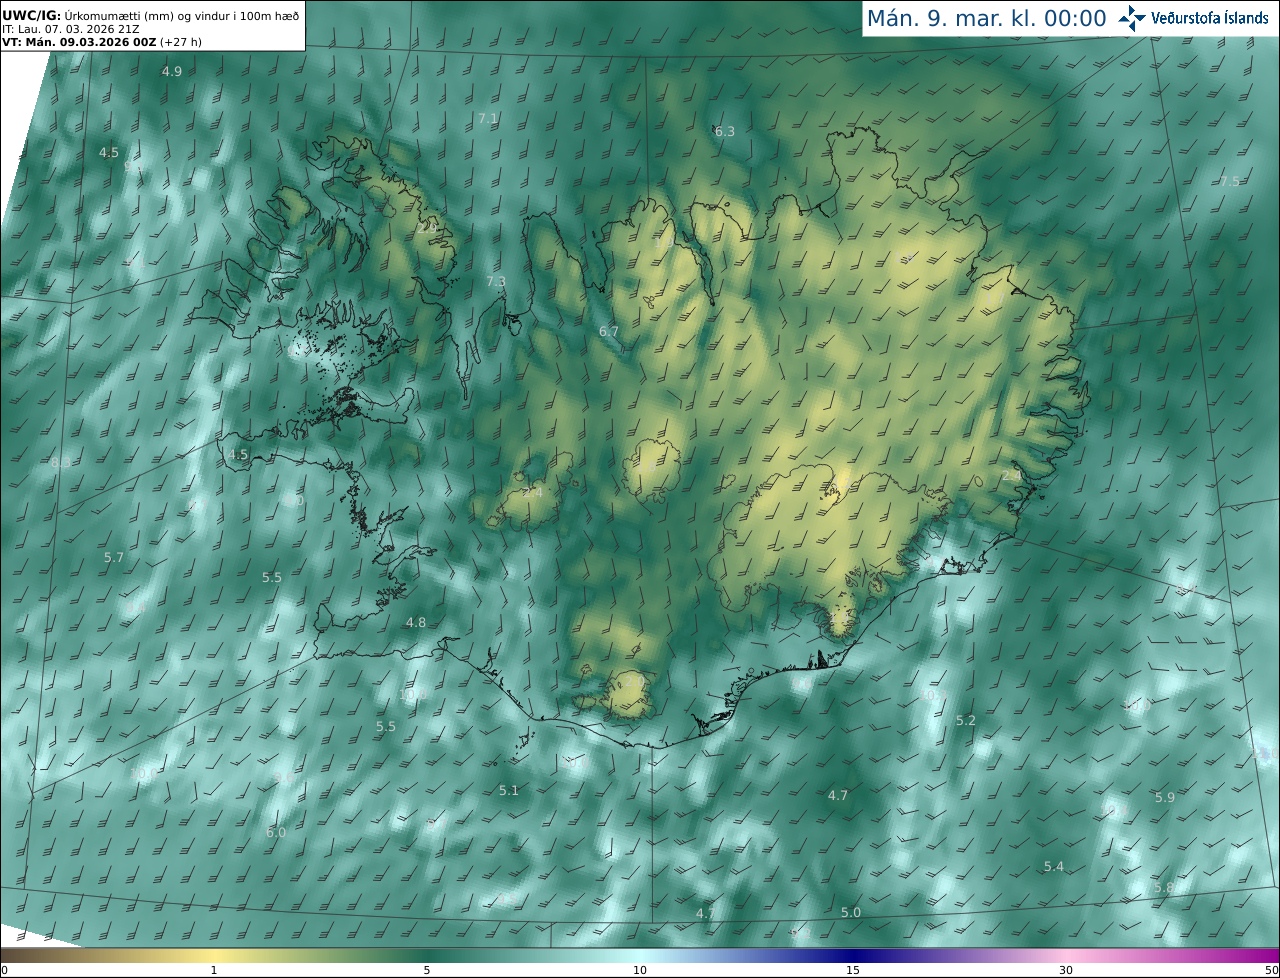Click the Veðurstofa Íslands name text
This screenshot has height=978, width=1280.
point(1212,18)
